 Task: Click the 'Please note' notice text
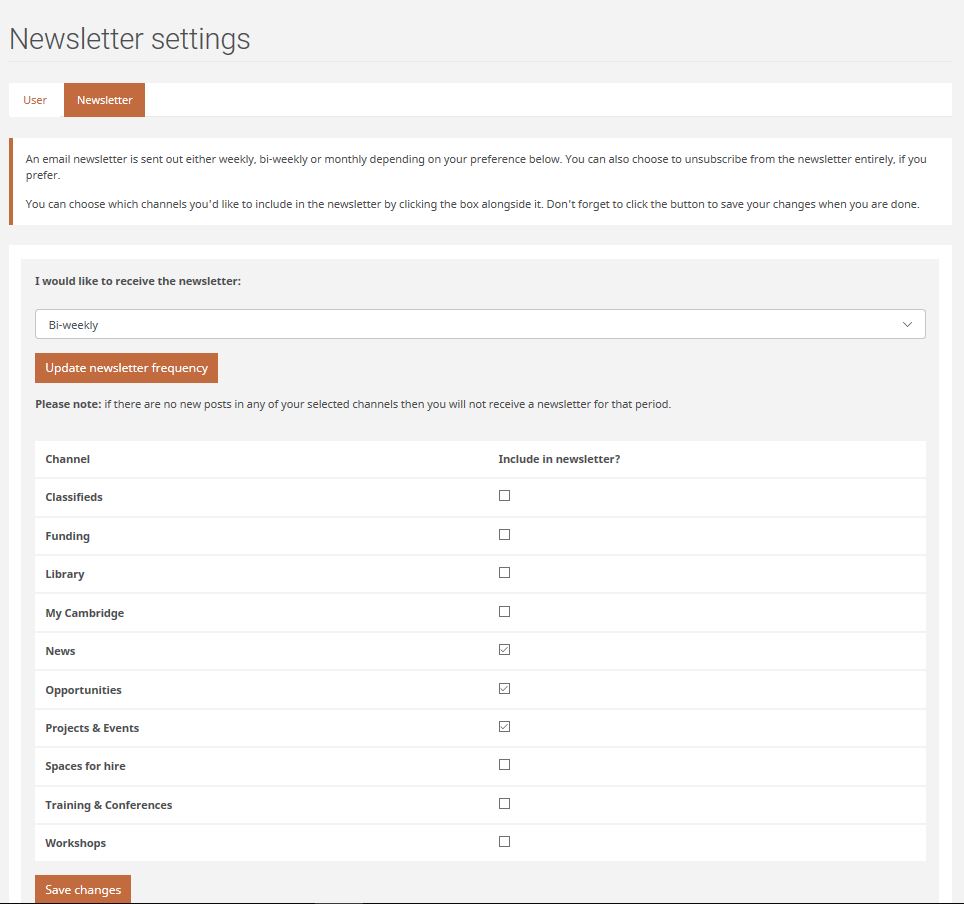tap(352, 405)
